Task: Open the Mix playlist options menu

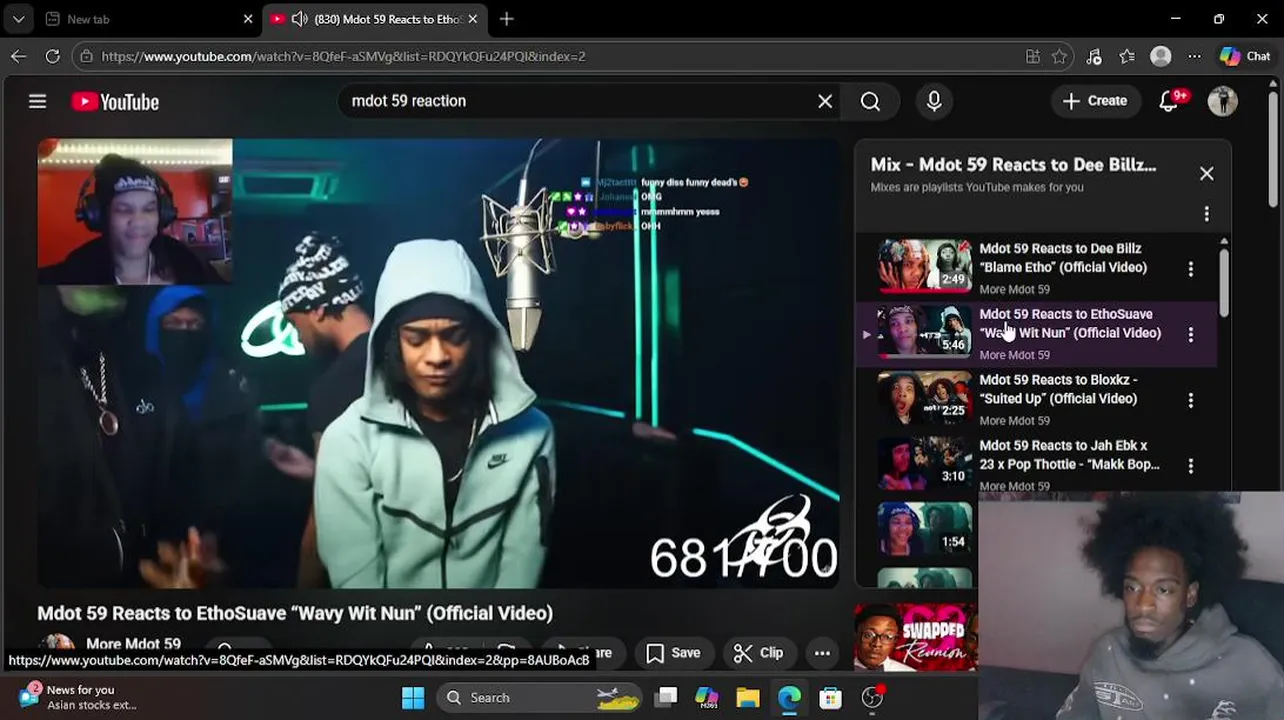Action: tap(1206, 214)
